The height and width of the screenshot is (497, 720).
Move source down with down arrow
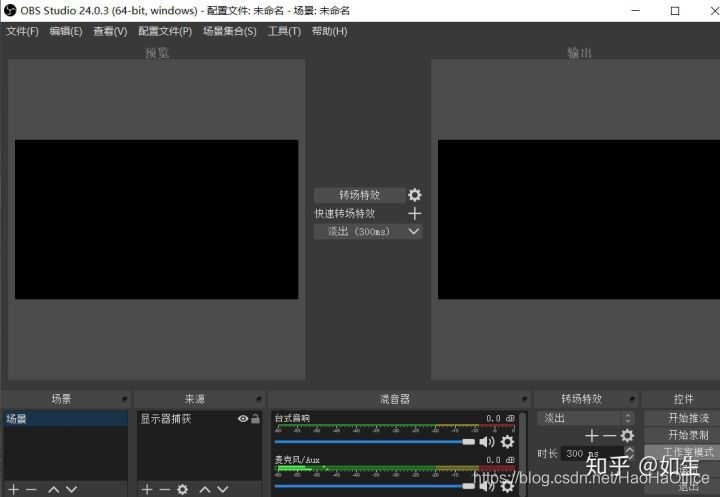point(223,490)
